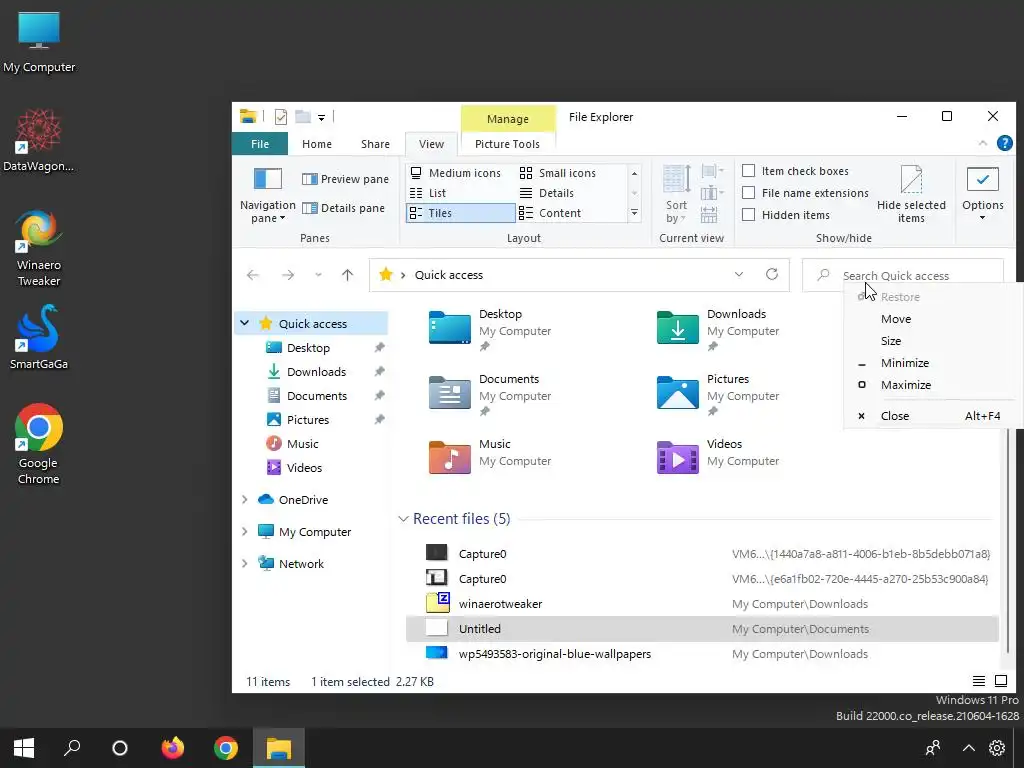The height and width of the screenshot is (768, 1024).
Task: Select Downloads in the navigation tree
Action: click(317, 372)
